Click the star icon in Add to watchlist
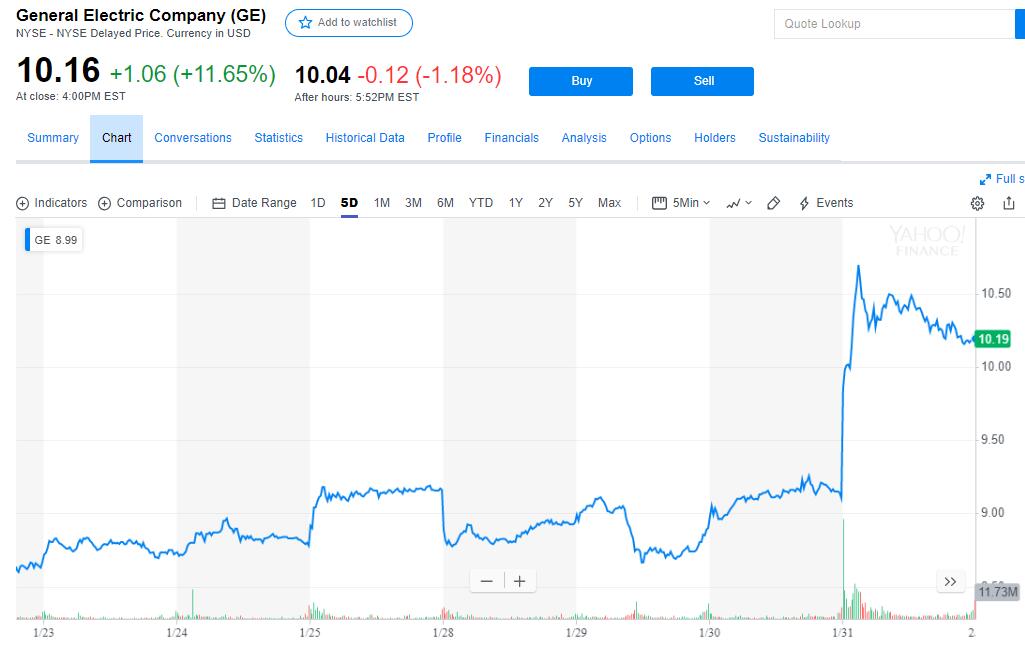 [305, 23]
